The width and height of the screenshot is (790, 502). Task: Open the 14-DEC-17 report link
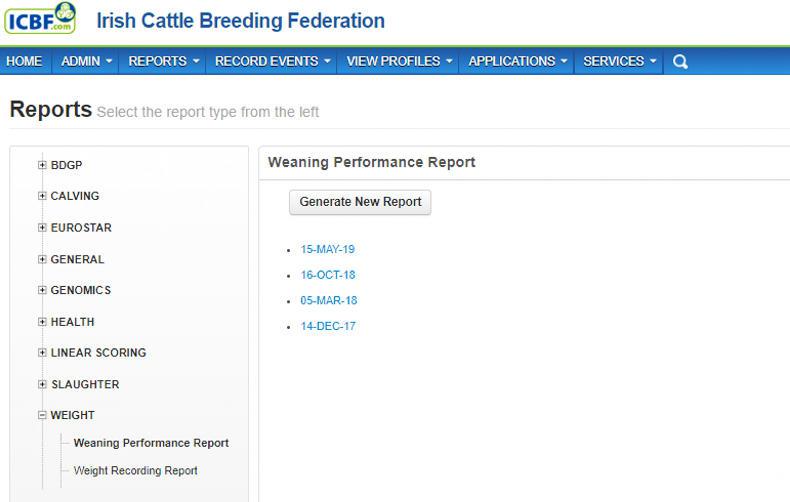[328, 326]
